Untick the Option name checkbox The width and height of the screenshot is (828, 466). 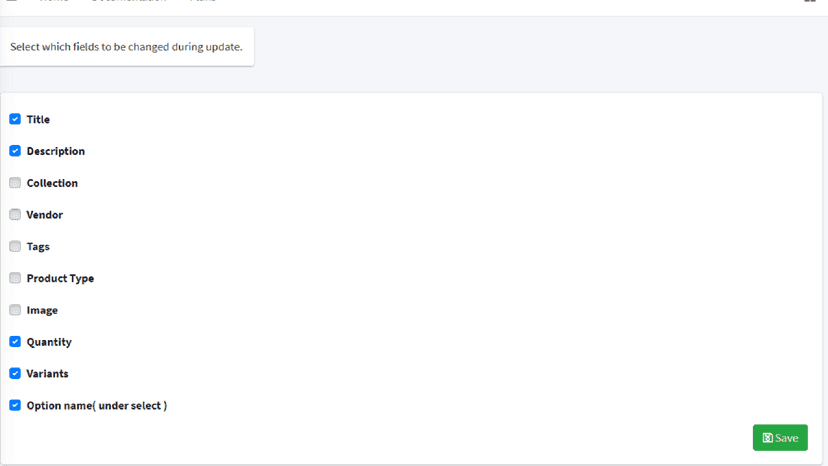click(x=15, y=405)
